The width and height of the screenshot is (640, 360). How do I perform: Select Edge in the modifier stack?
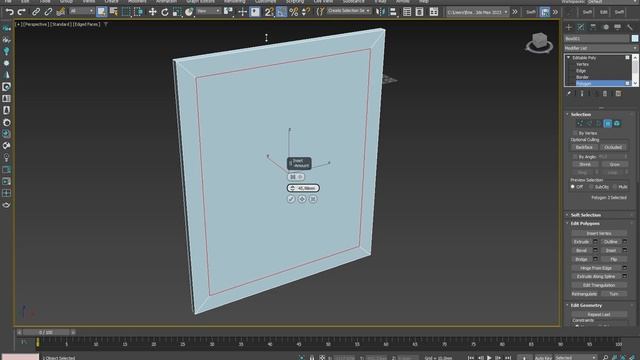[581, 71]
